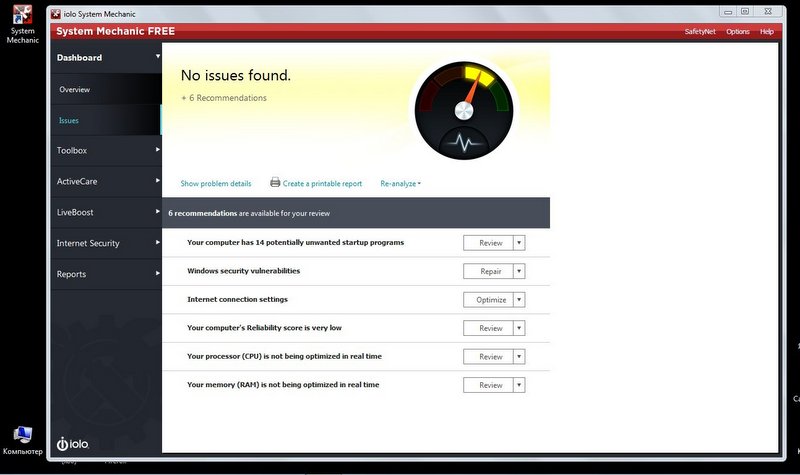Screen dimensions: 800x475
Task: Expand the Toolbox sidebar section
Action: coord(158,149)
